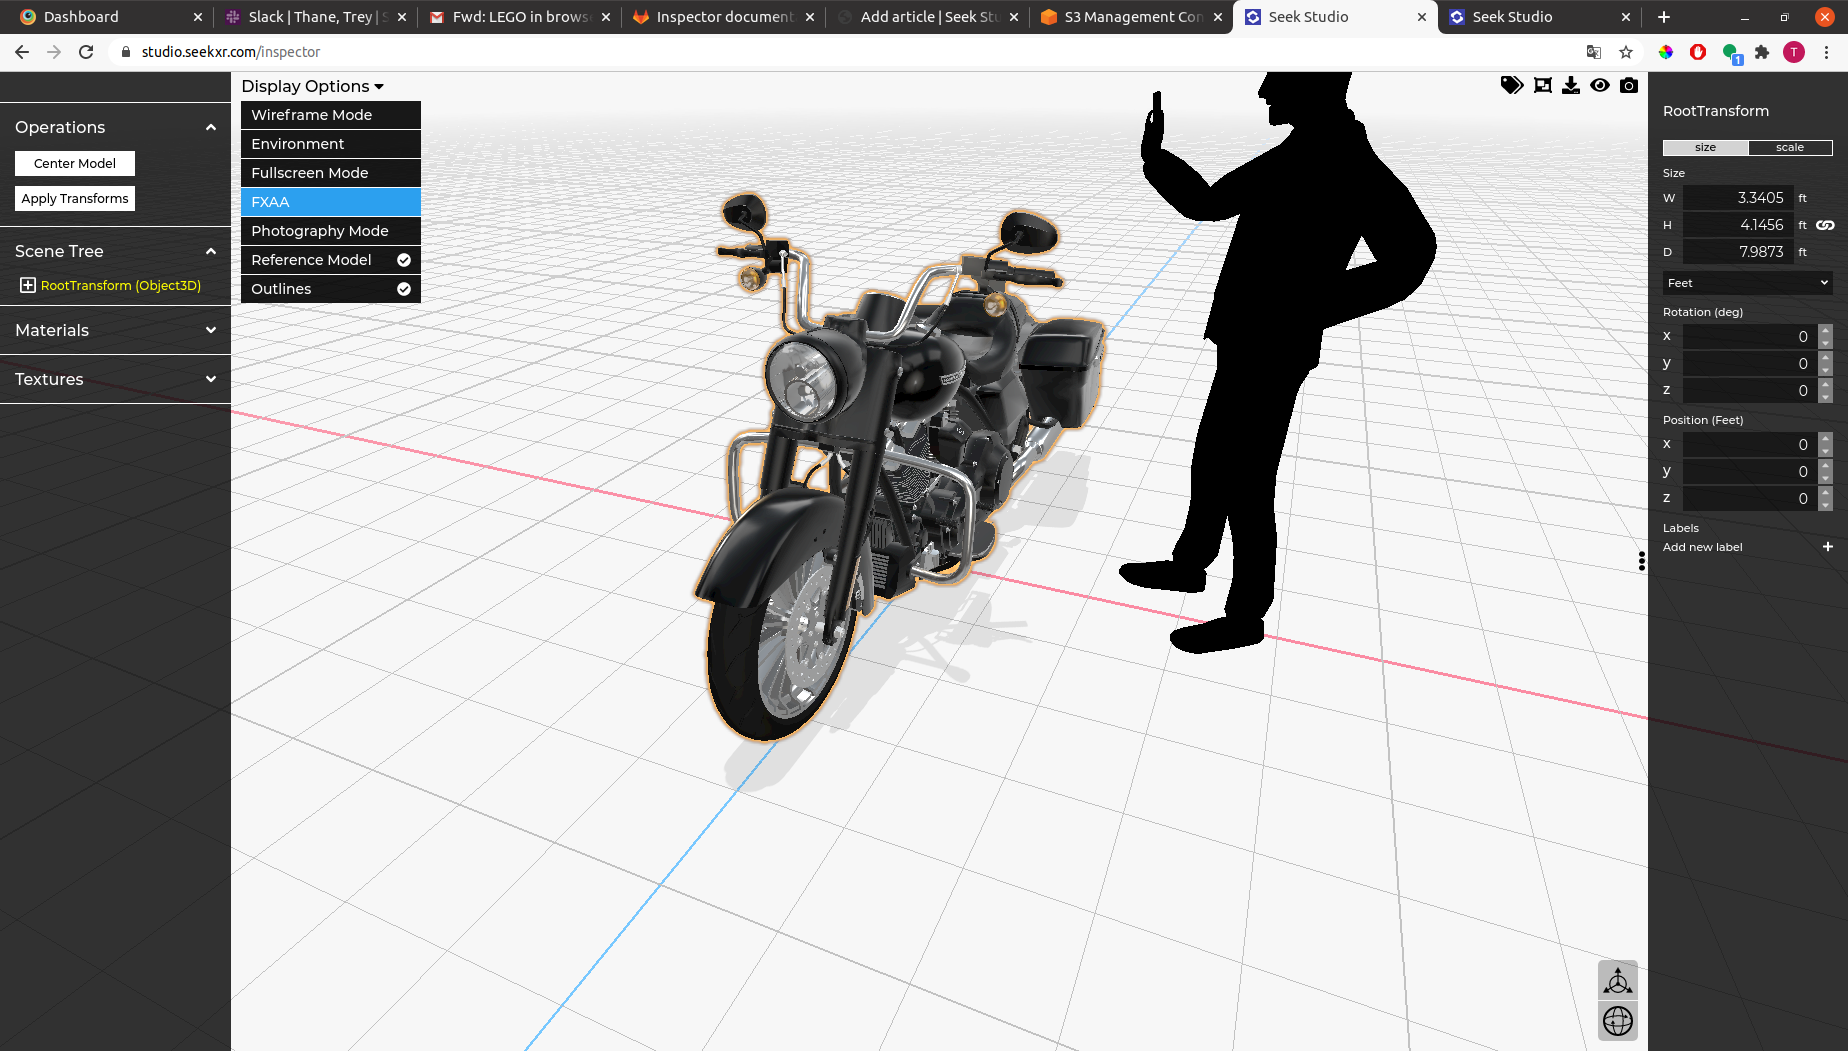
Task: Open the three-dot panel handle
Action: point(1642,561)
